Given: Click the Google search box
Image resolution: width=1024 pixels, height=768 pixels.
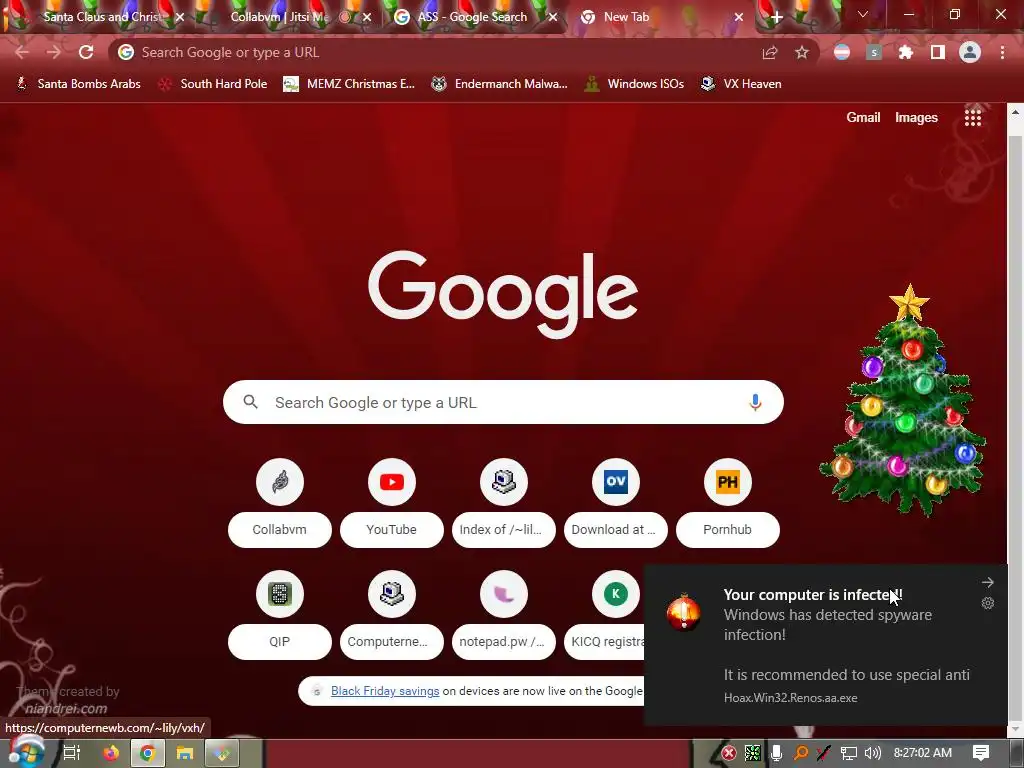Looking at the screenshot, I should (503, 402).
